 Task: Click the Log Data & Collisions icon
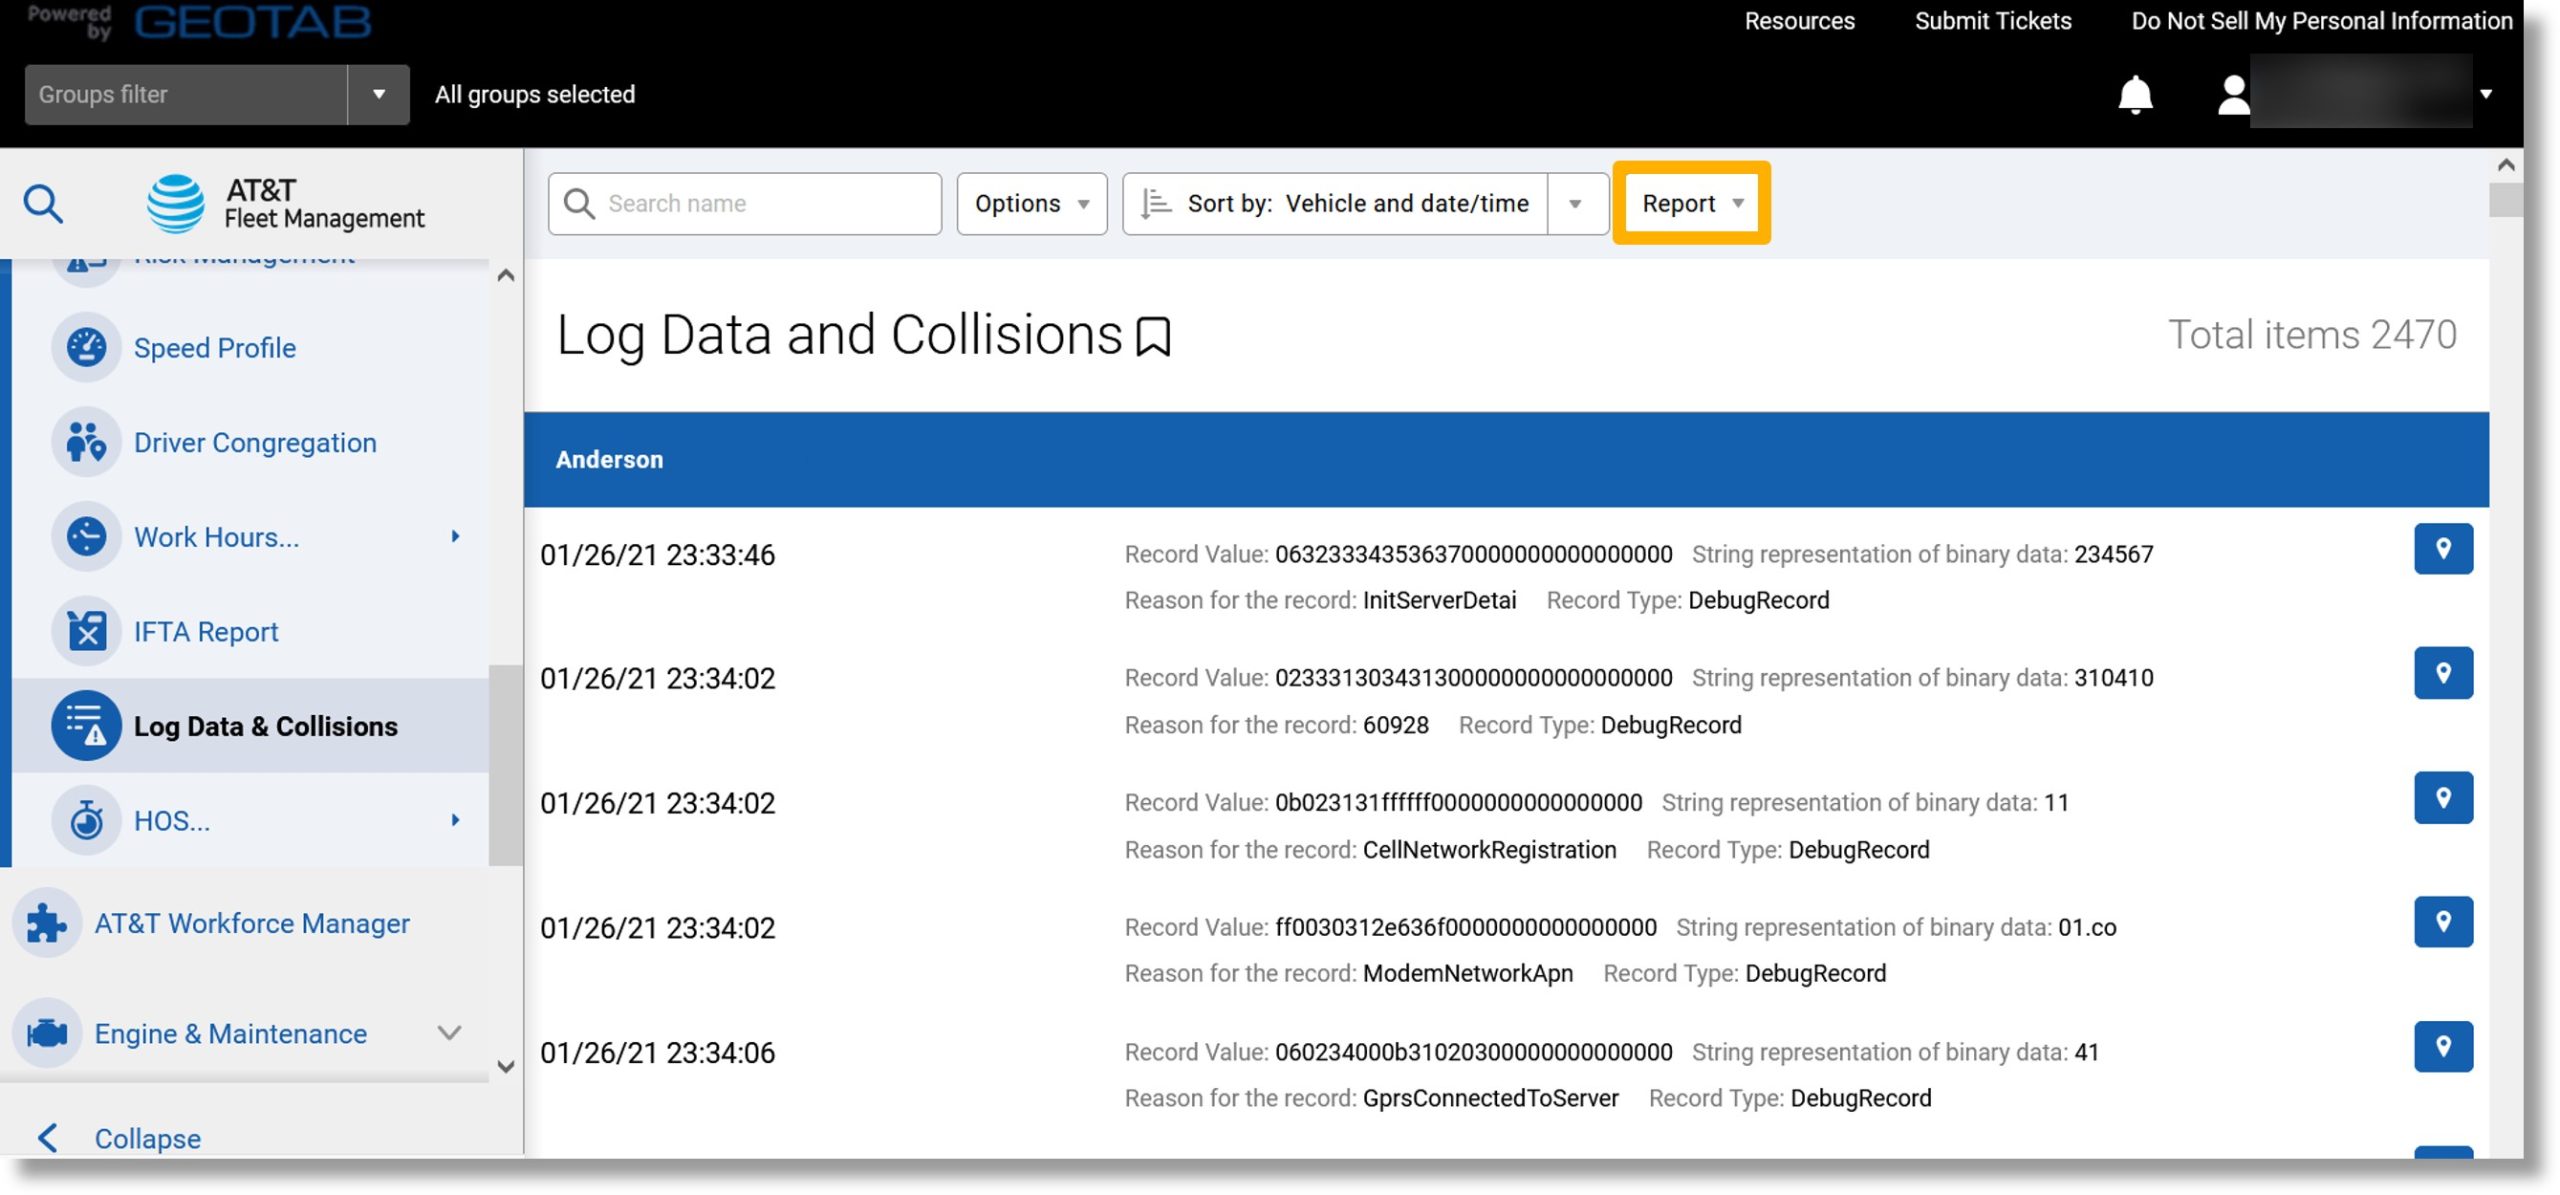pyautogui.click(x=87, y=726)
